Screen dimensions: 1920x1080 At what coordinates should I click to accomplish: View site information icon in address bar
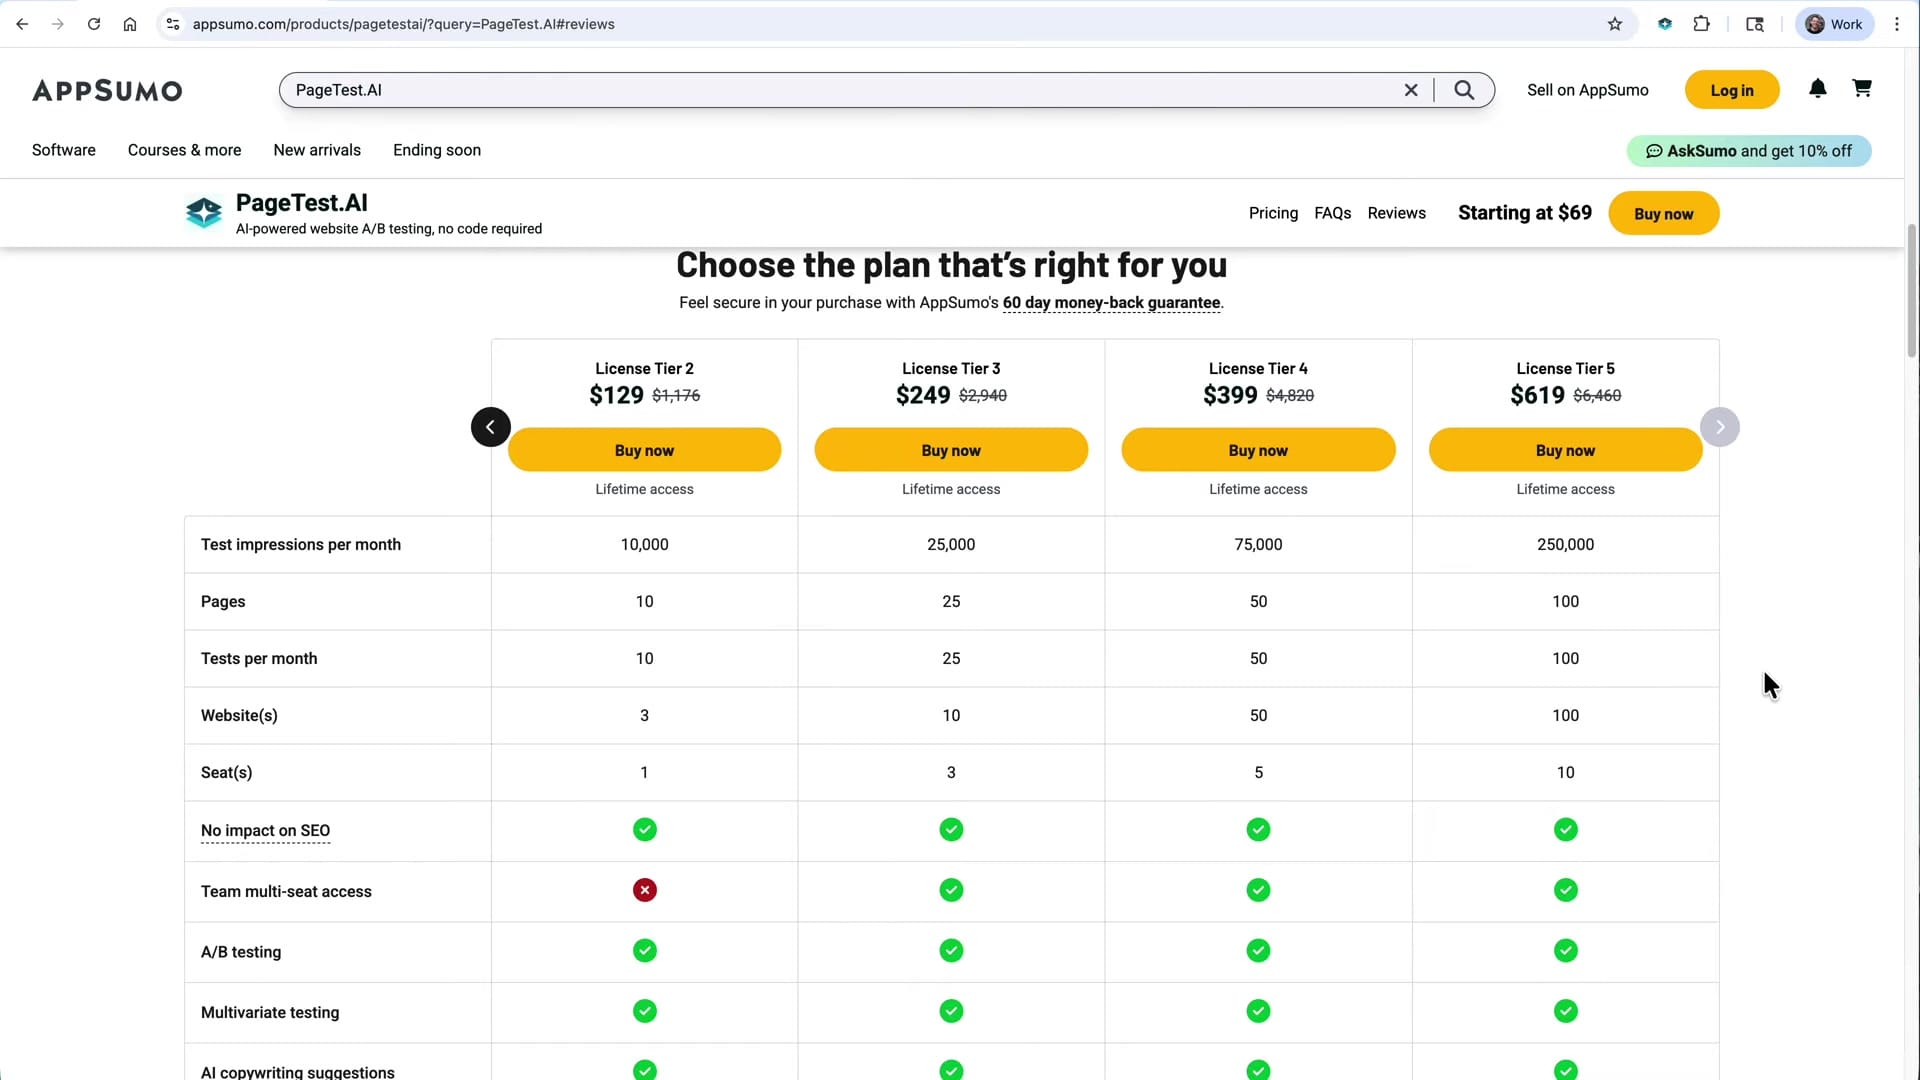pyautogui.click(x=173, y=24)
